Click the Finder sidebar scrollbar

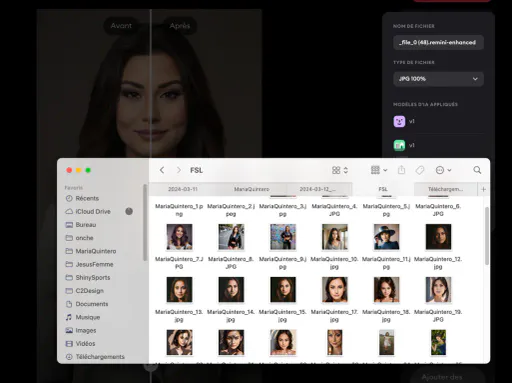(x=145, y=222)
